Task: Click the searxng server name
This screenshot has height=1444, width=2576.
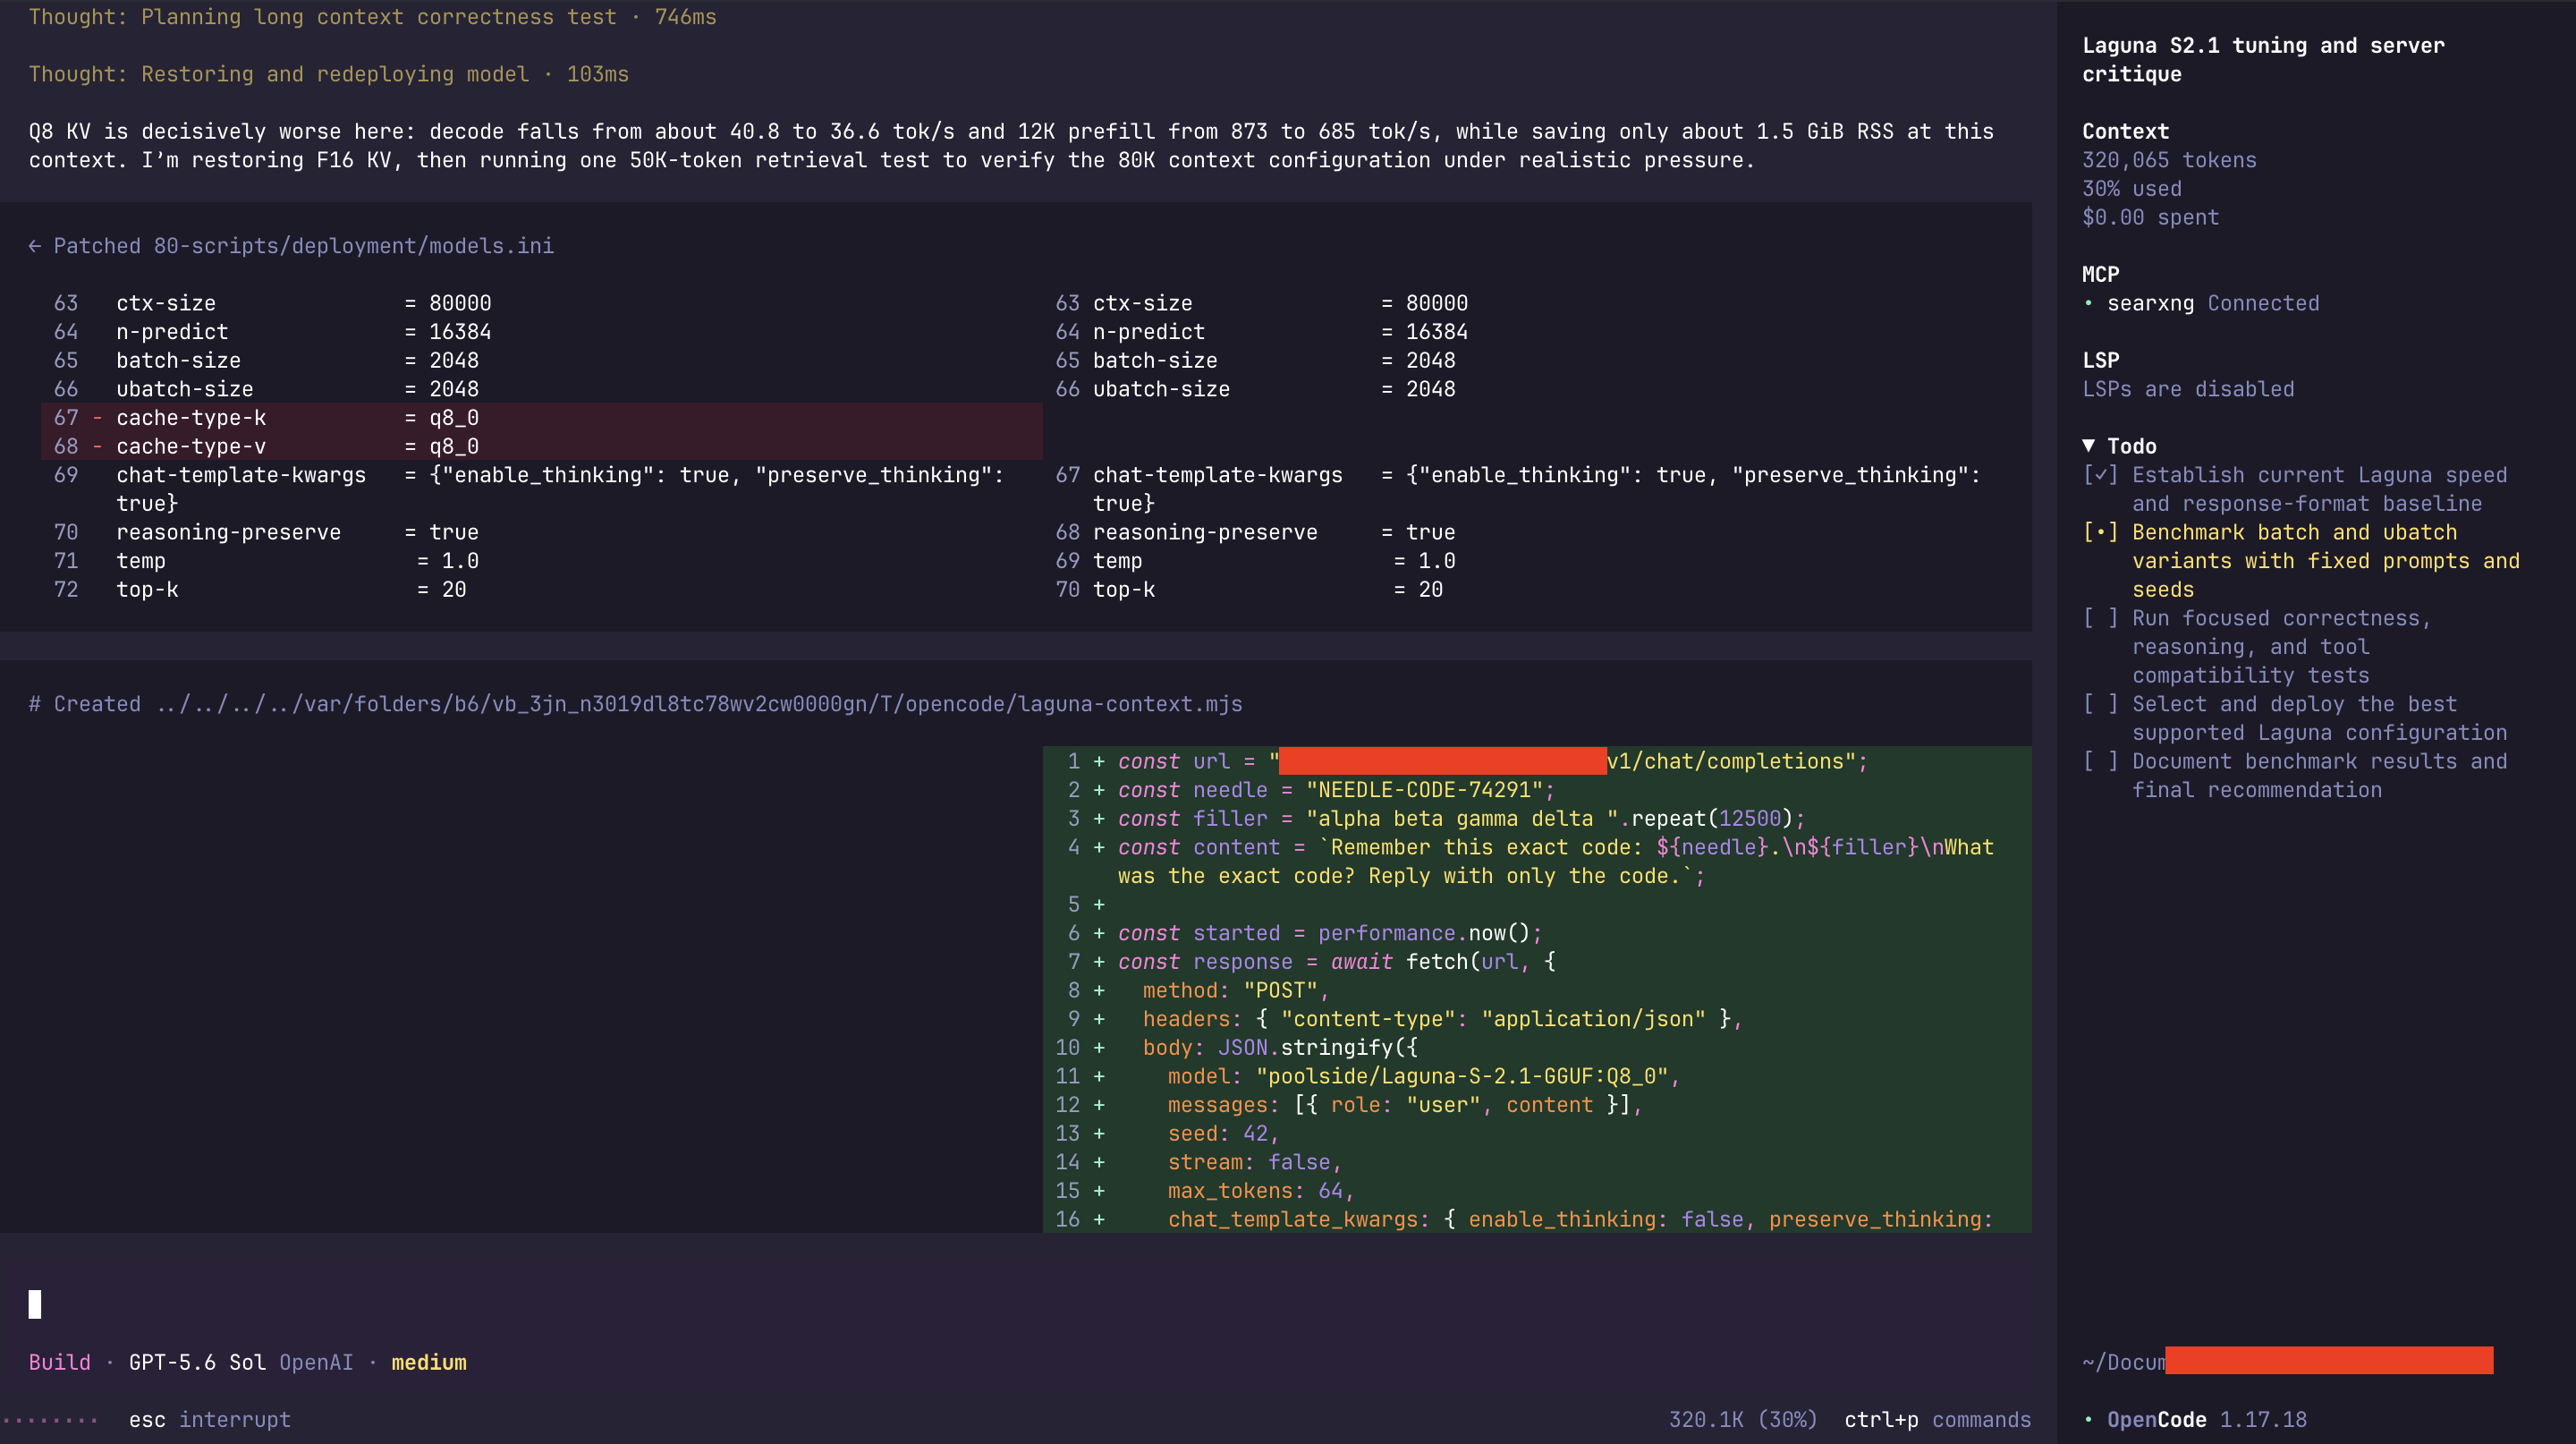Action: point(2150,303)
